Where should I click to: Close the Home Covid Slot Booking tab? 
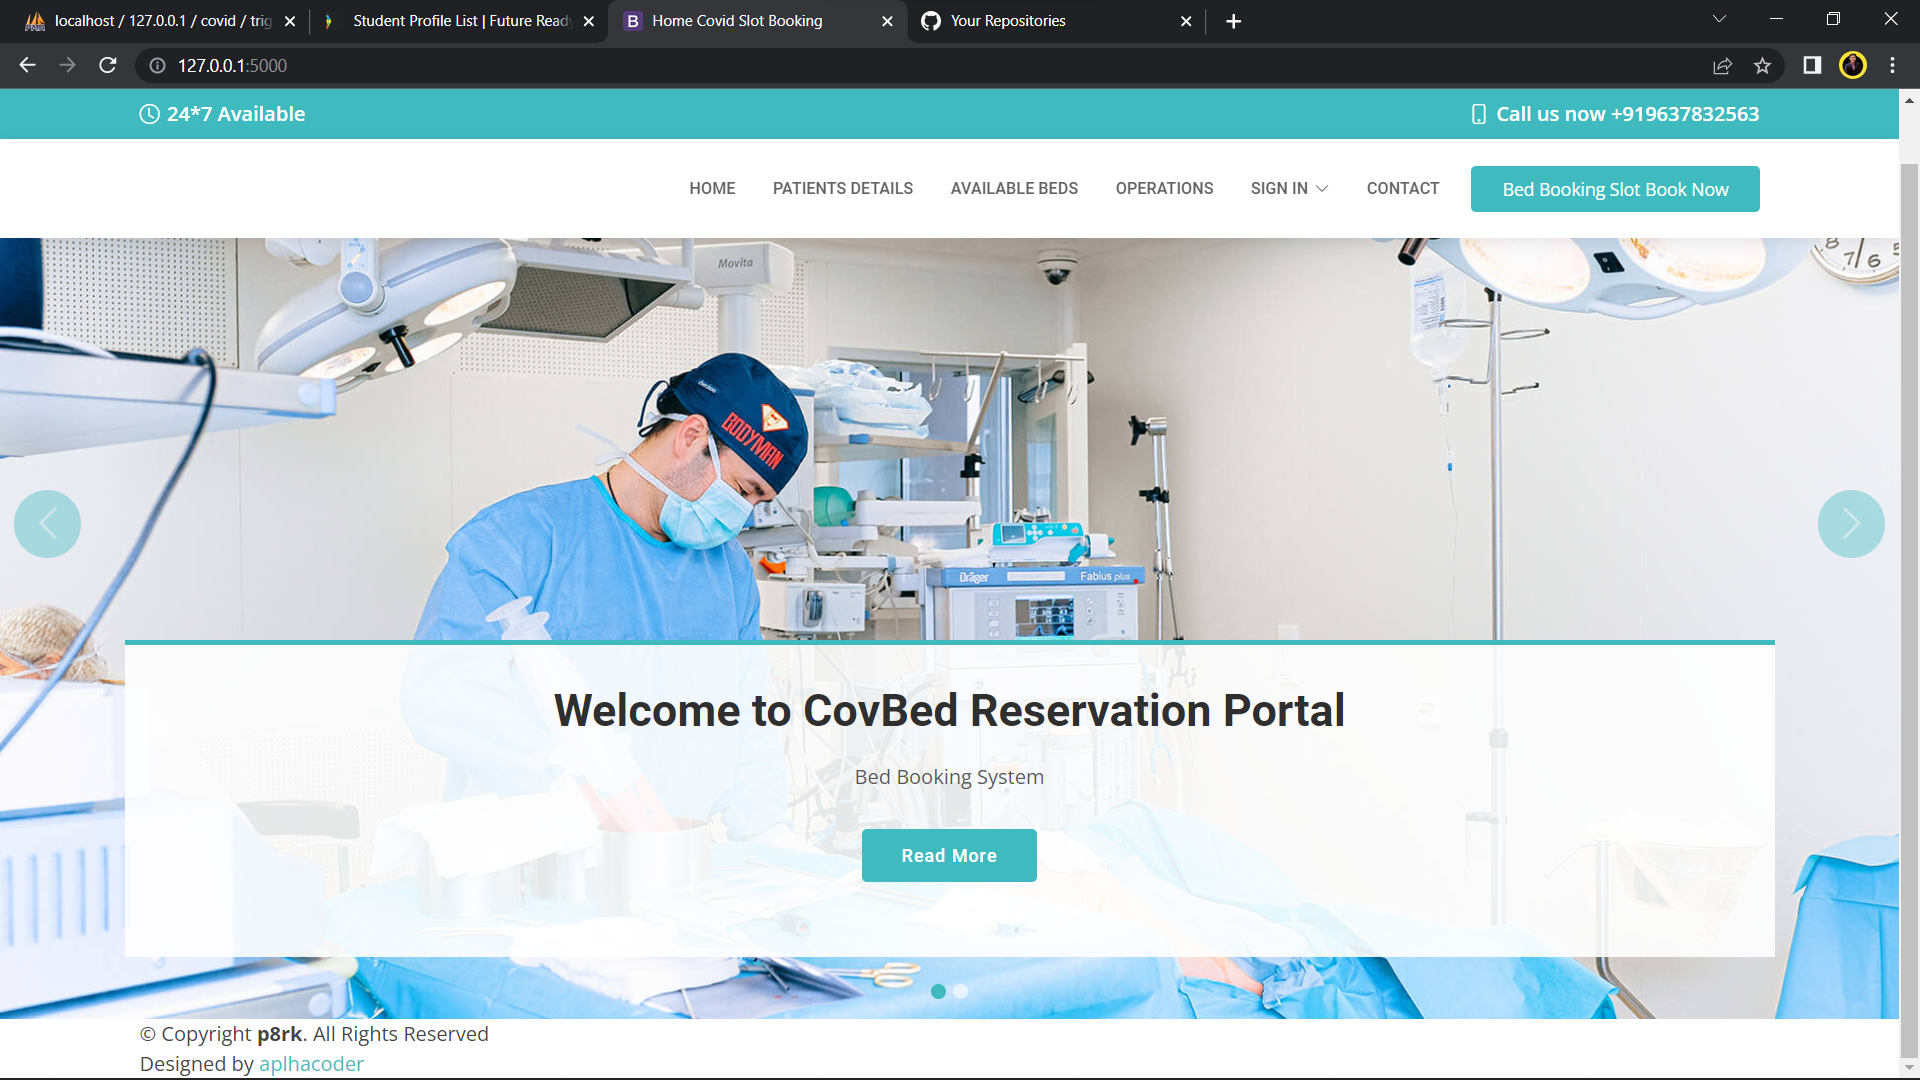(887, 21)
